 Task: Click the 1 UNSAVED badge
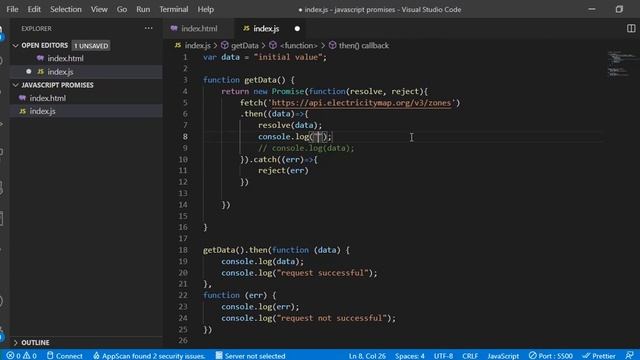coord(91,46)
